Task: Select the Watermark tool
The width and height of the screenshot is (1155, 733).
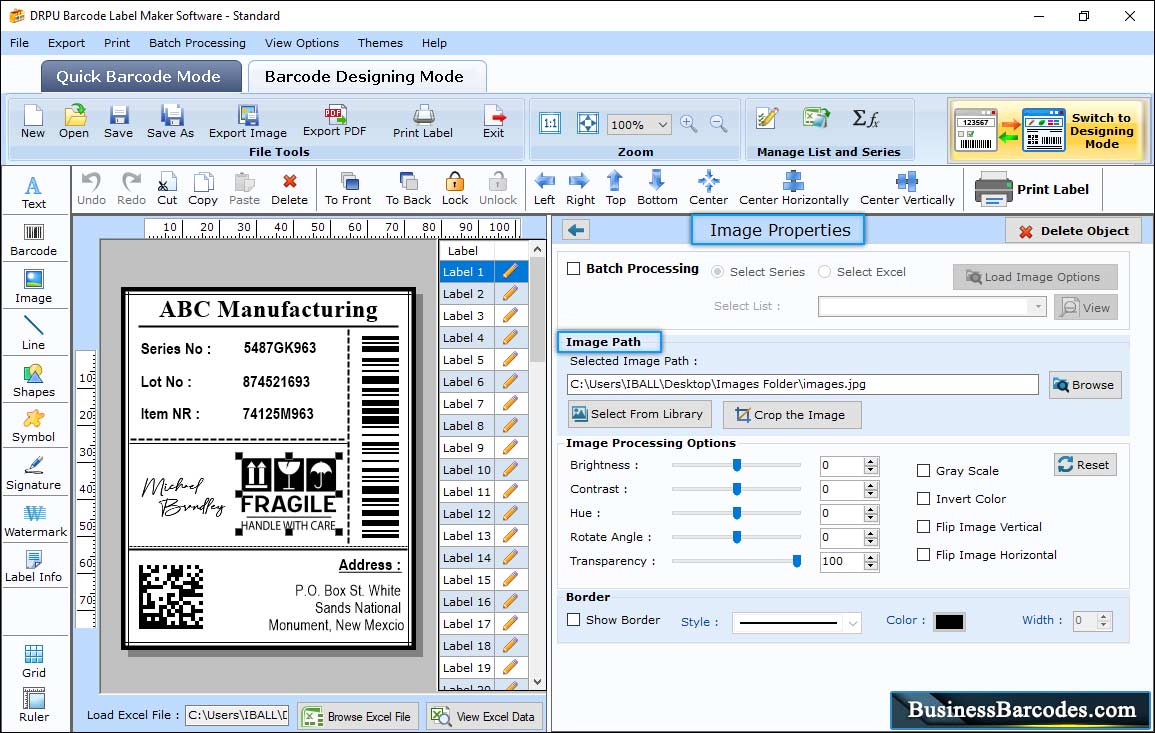Action: tap(35, 520)
